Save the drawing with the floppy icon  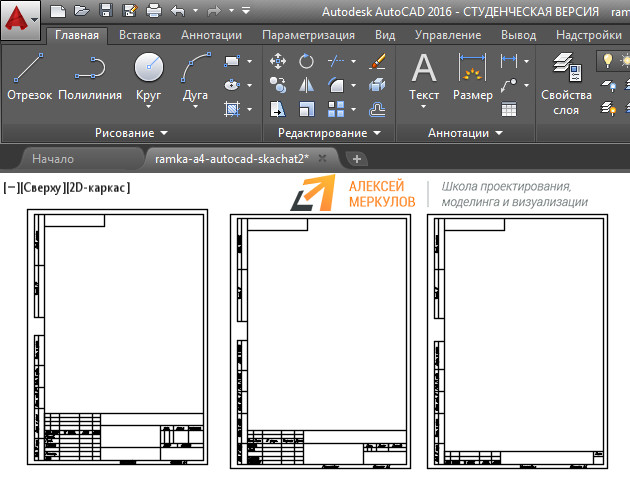pos(106,11)
